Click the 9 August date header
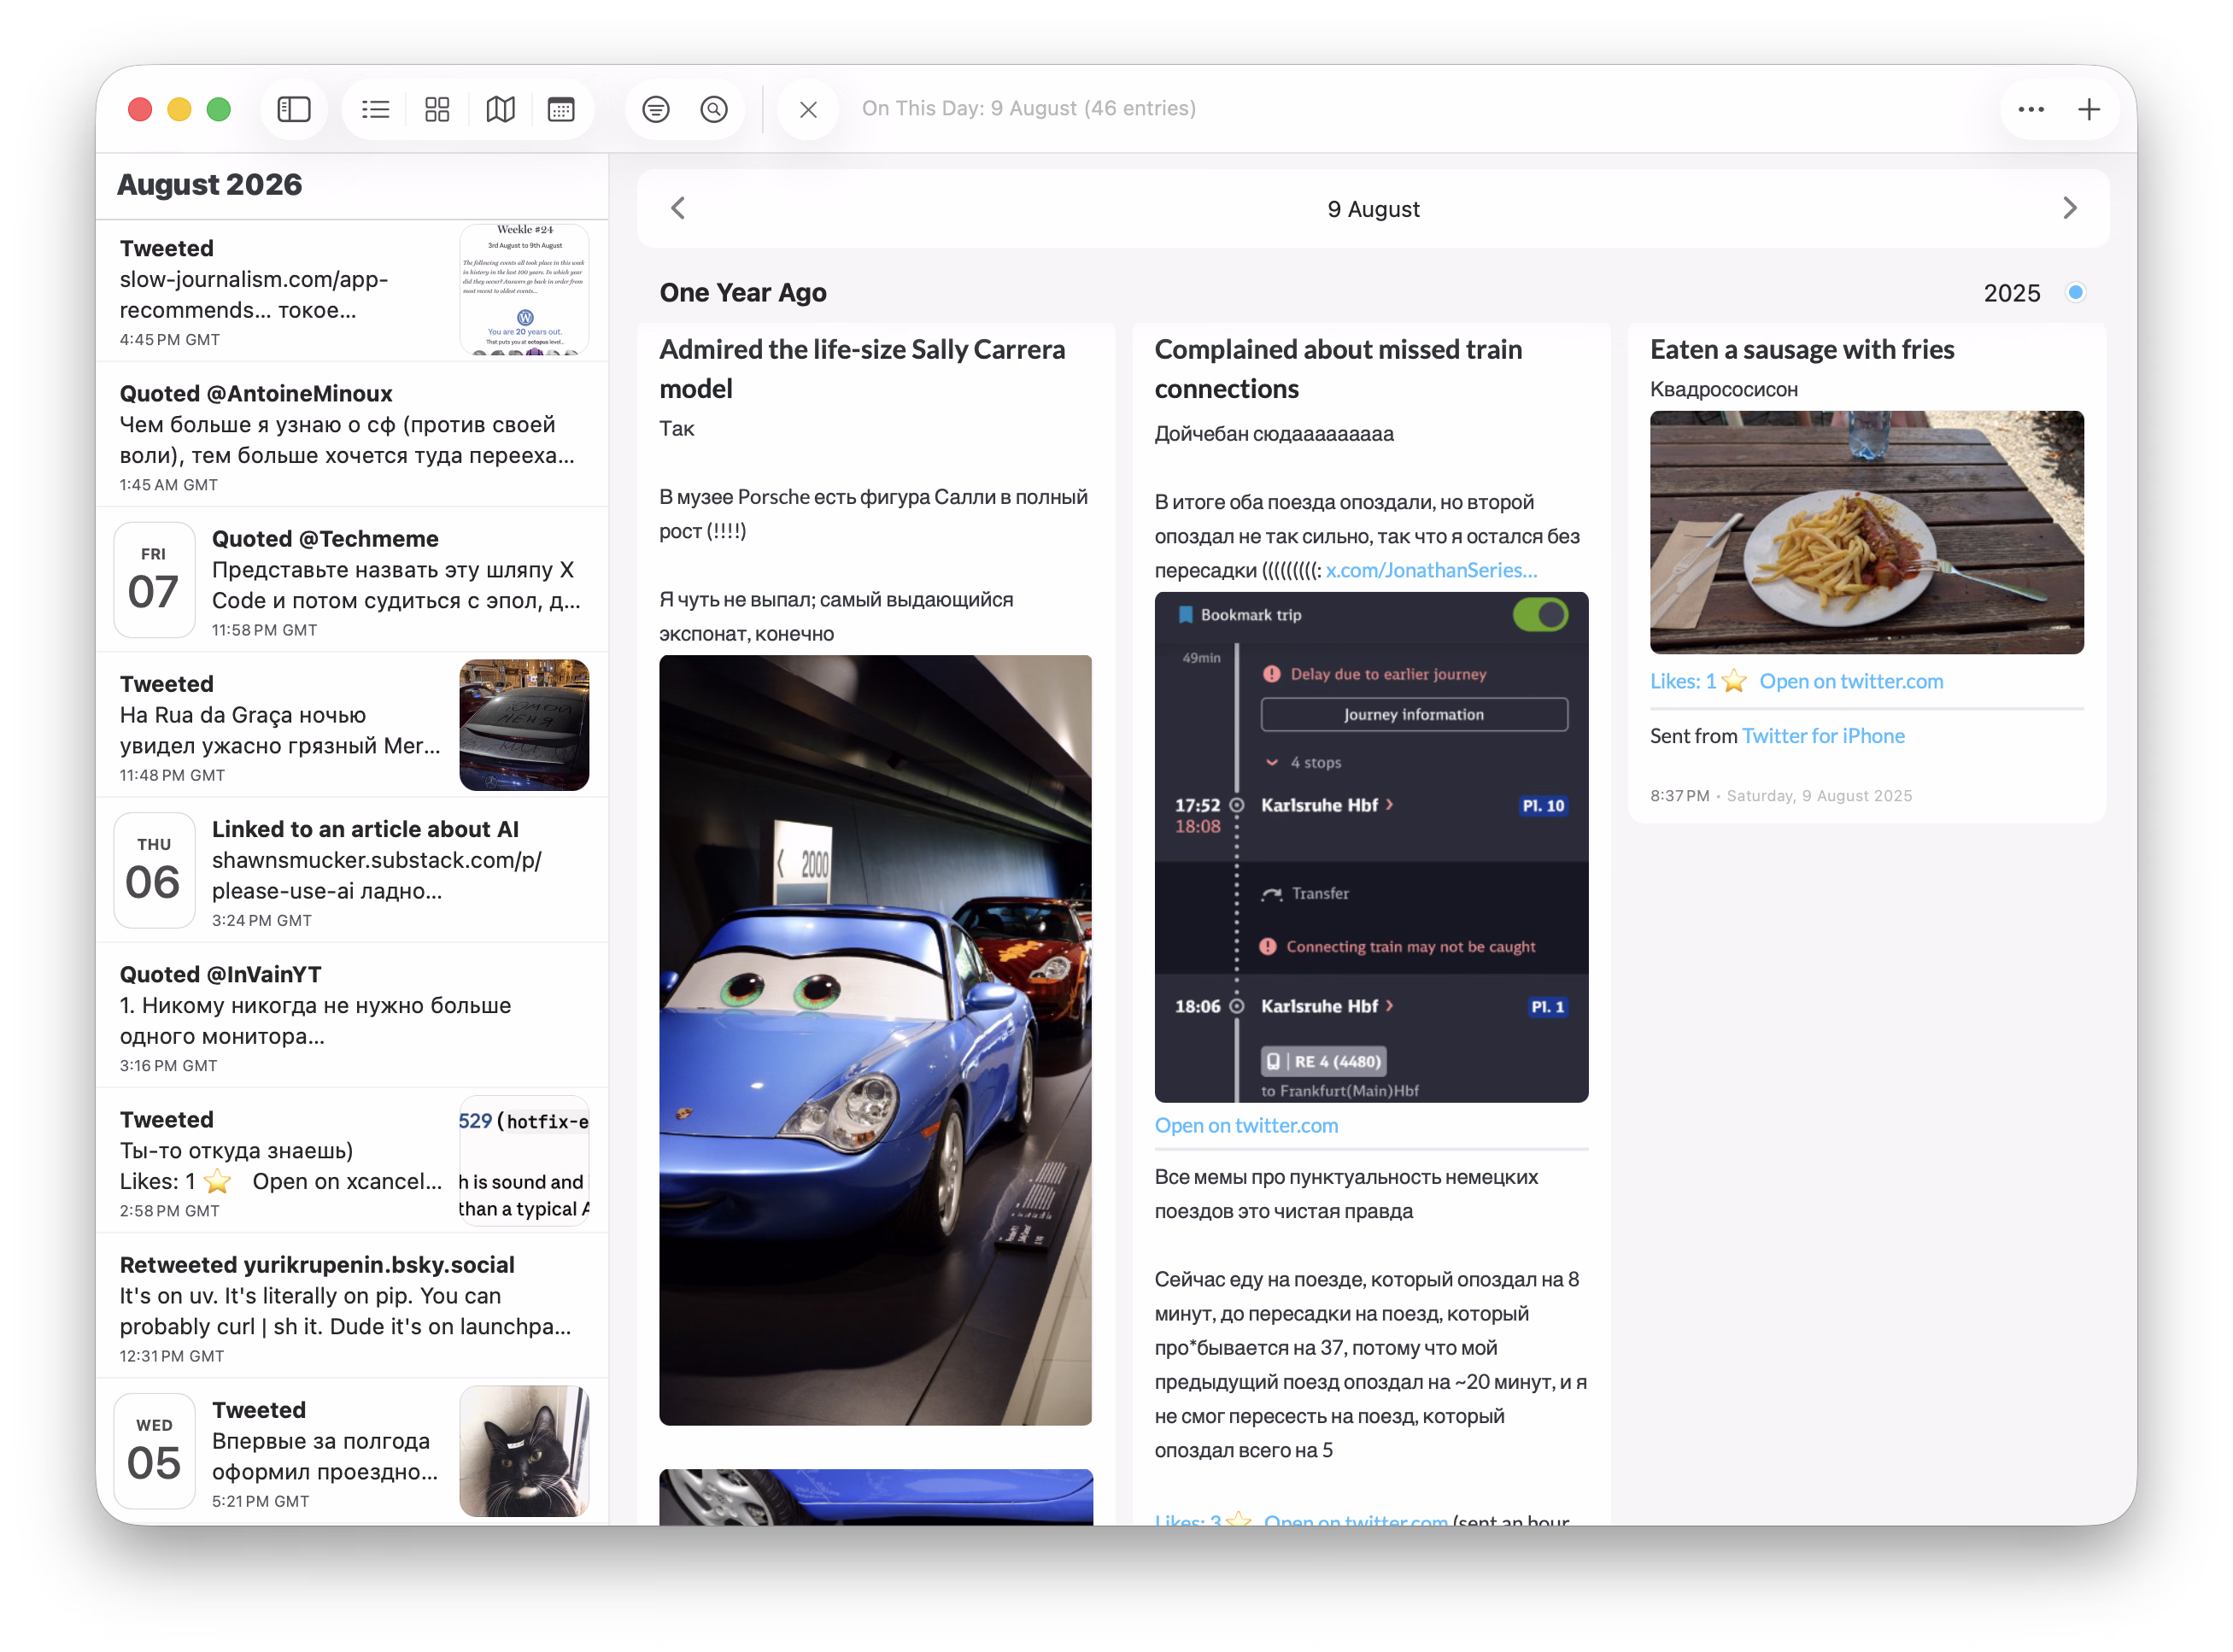Screen dimensions: 2233x1652 pyautogui.click(x=1372, y=209)
